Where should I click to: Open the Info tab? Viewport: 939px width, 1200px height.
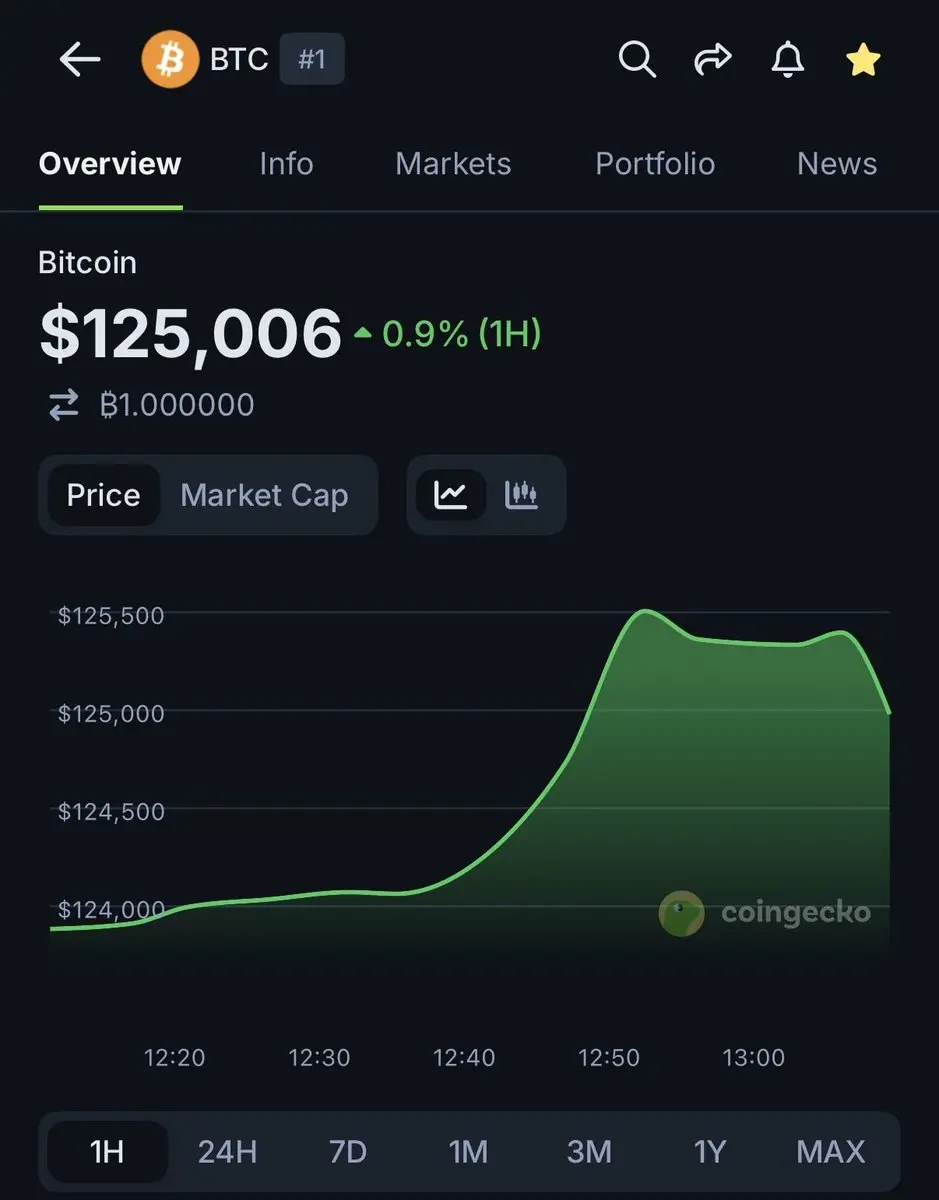(x=286, y=164)
